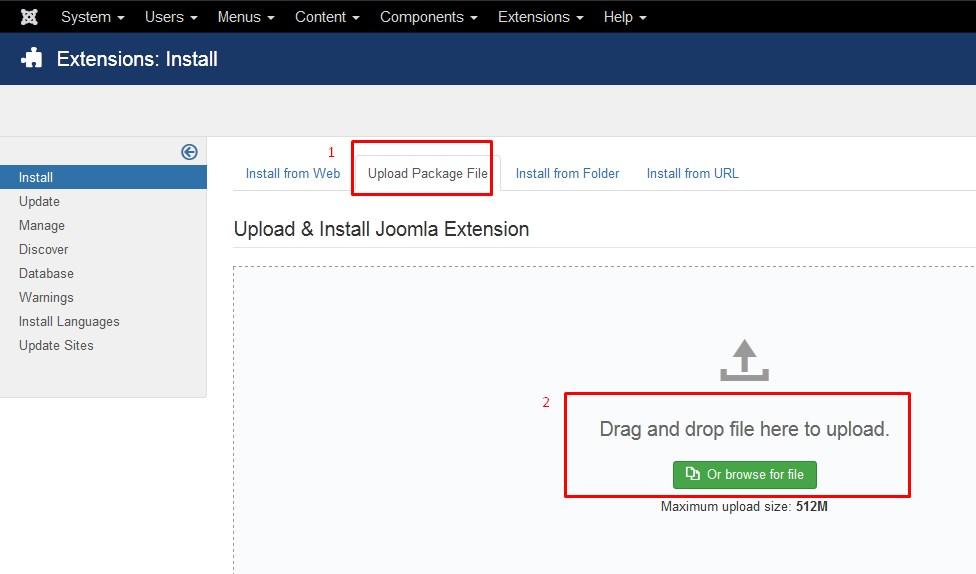Expand the Components menu
This screenshot has width=976, height=574.
428,17
